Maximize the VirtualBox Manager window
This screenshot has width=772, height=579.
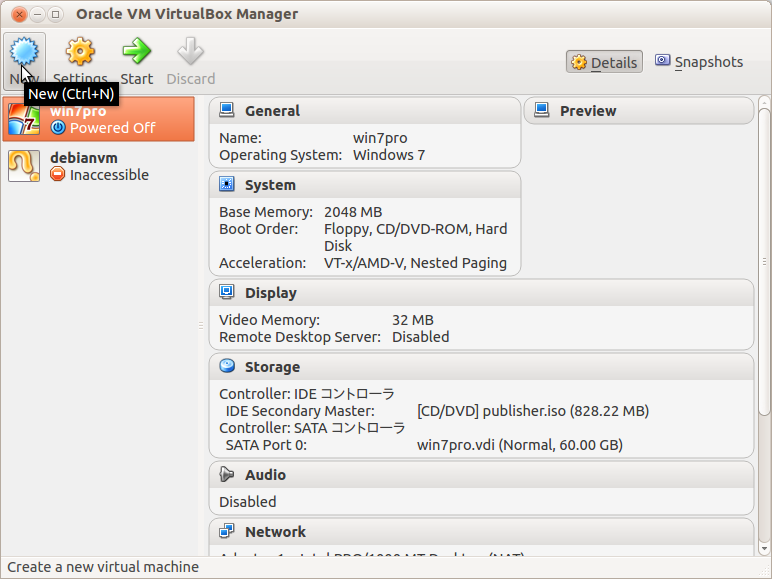coord(56,14)
